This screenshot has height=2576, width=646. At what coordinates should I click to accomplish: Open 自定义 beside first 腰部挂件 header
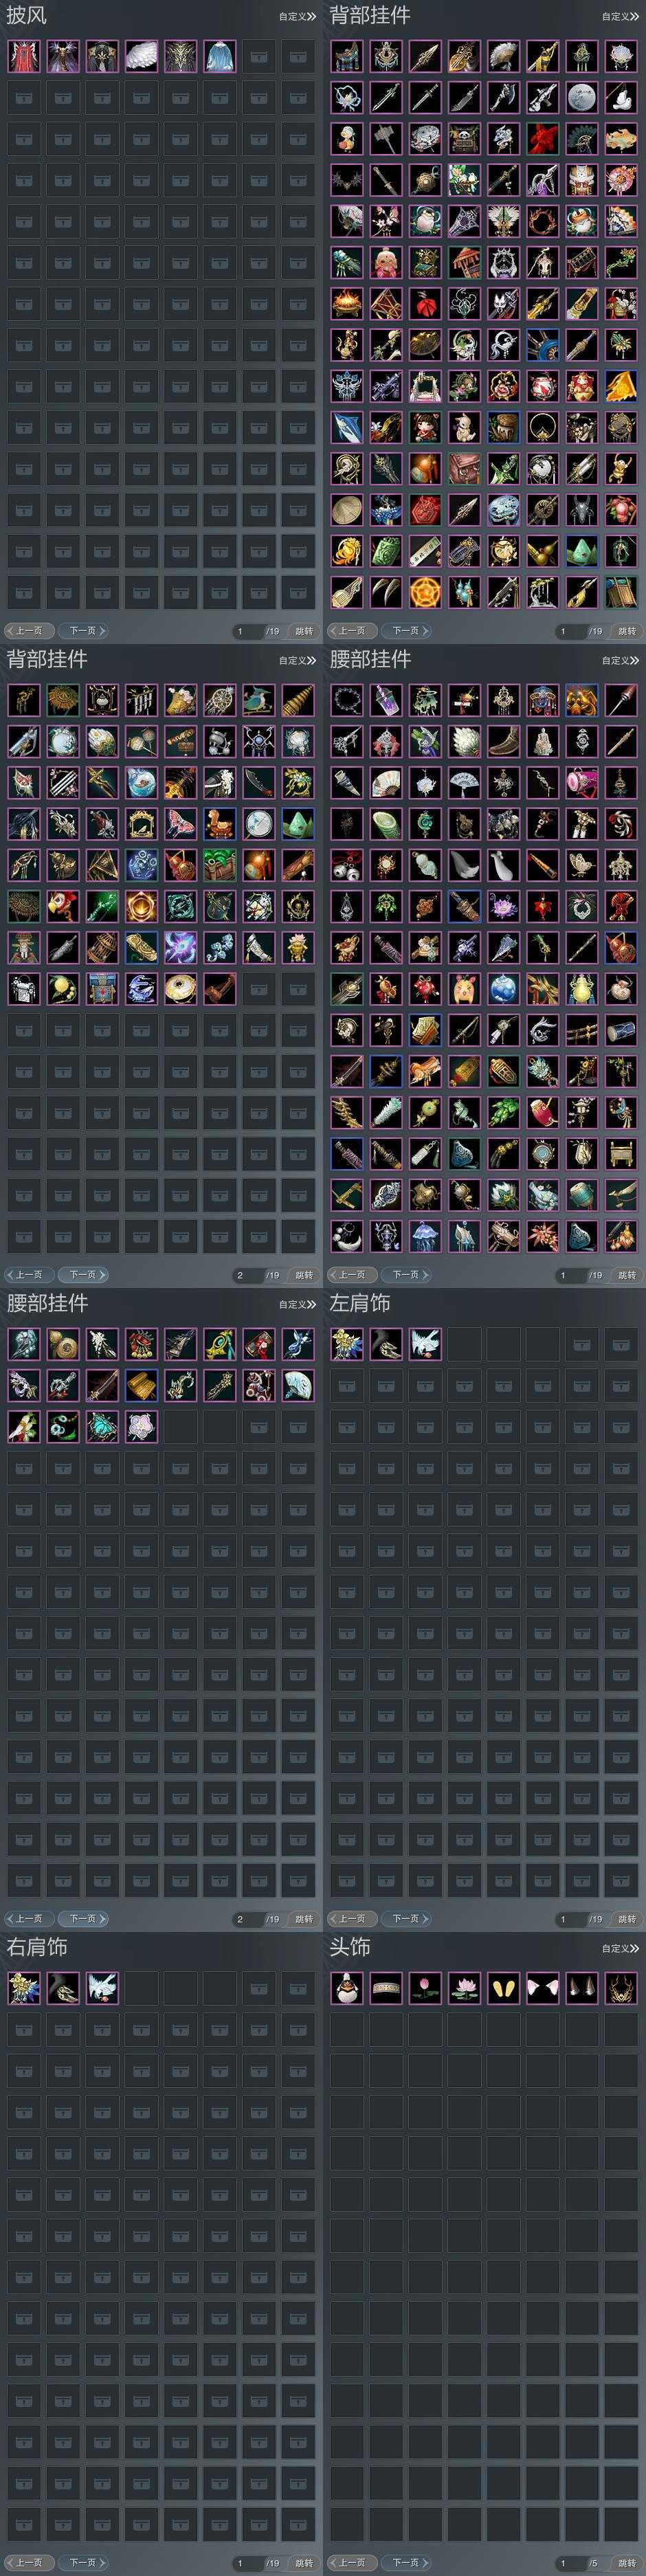(x=620, y=660)
